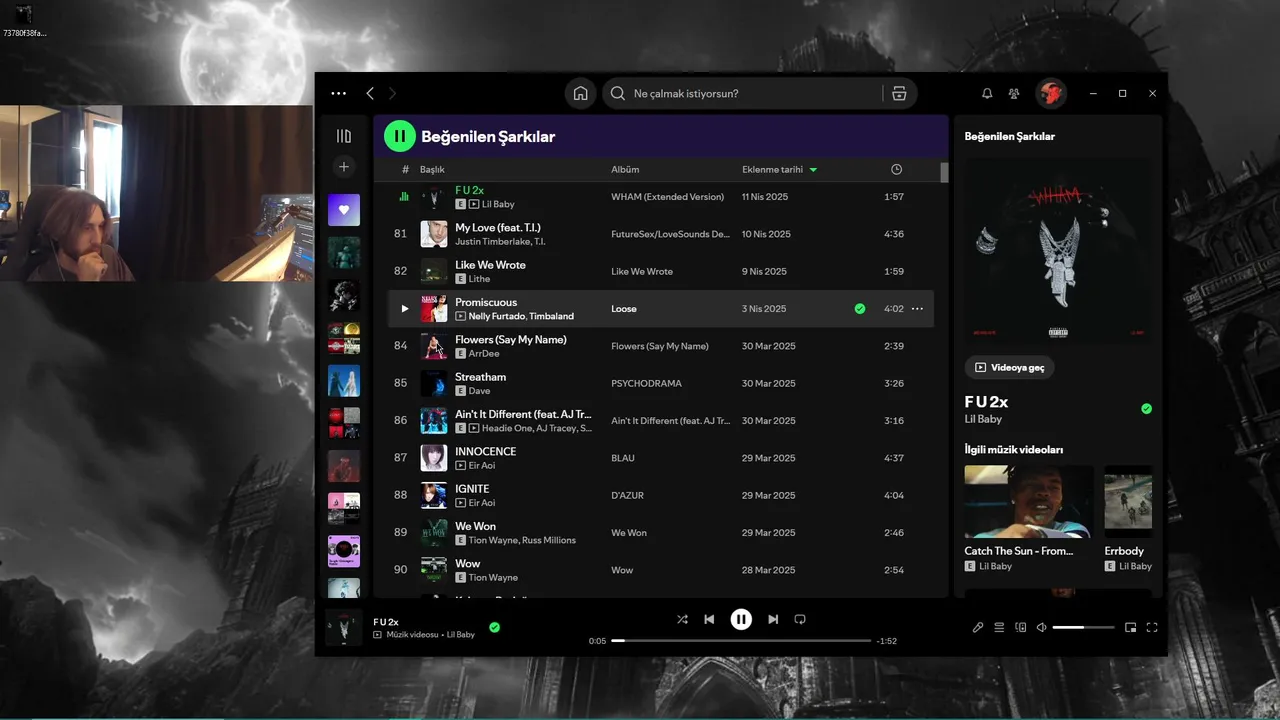Open the three-dot app menu
The height and width of the screenshot is (720, 1280).
click(x=338, y=93)
